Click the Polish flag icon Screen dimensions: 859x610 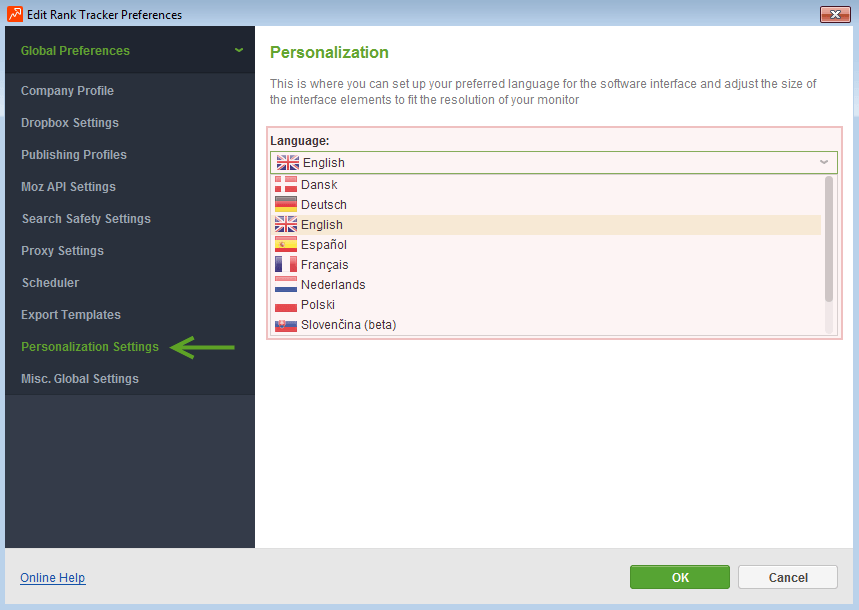pyautogui.click(x=285, y=304)
